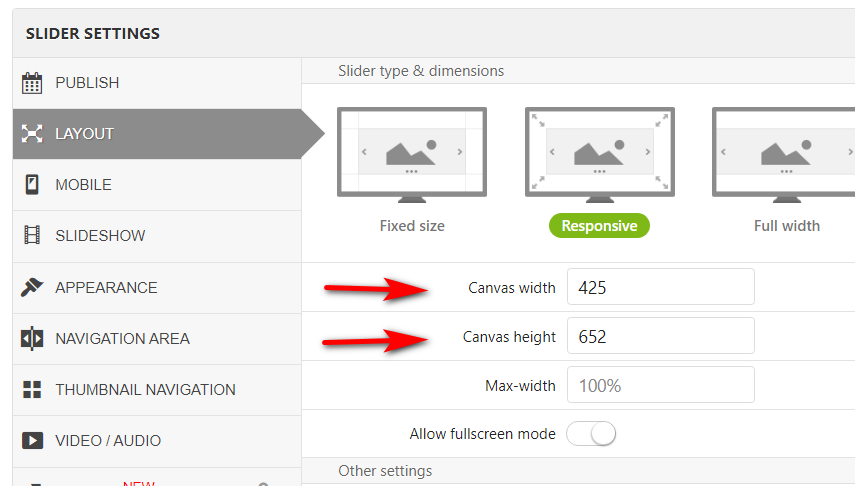855x486 pixels.
Task: Click the Fixed size label
Action: (x=412, y=226)
